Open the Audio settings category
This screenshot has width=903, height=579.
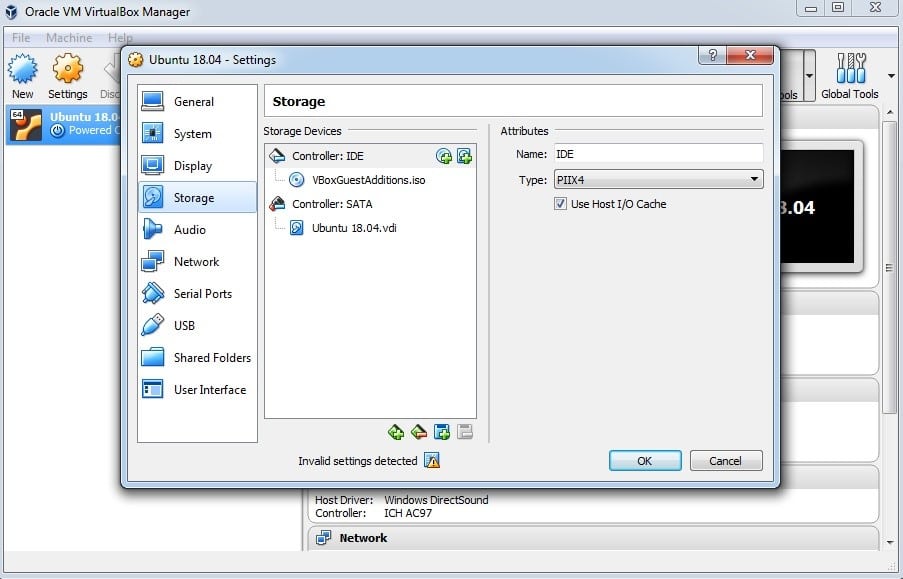point(197,230)
